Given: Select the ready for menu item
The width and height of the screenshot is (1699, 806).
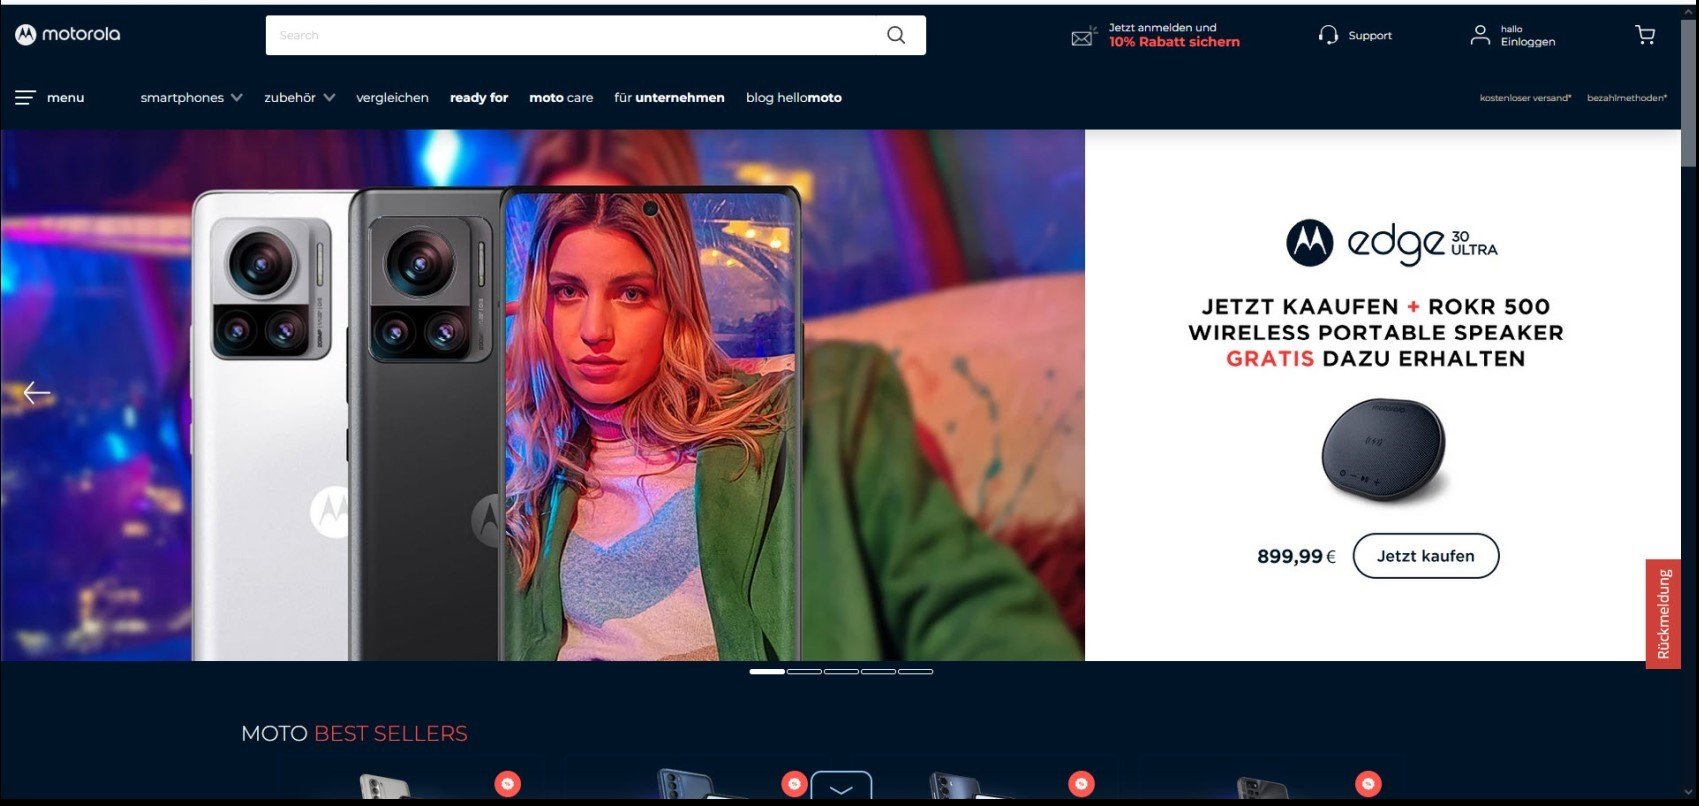Looking at the screenshot, I should point(479,98).
